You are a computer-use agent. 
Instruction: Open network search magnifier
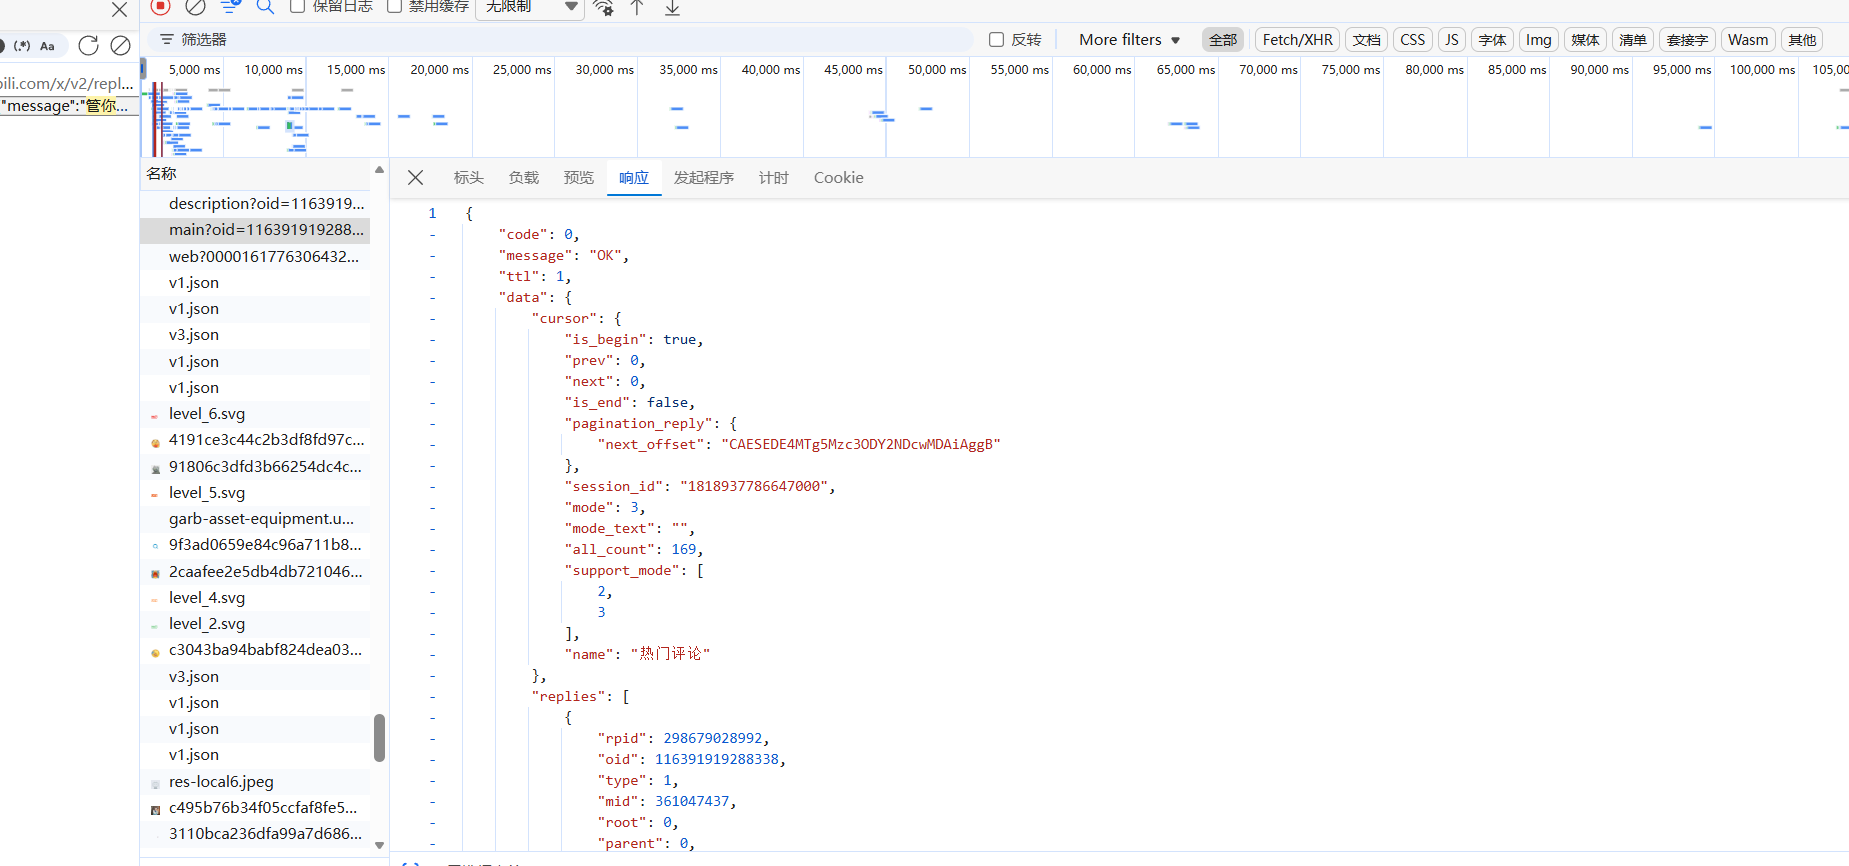coord(266,6)
